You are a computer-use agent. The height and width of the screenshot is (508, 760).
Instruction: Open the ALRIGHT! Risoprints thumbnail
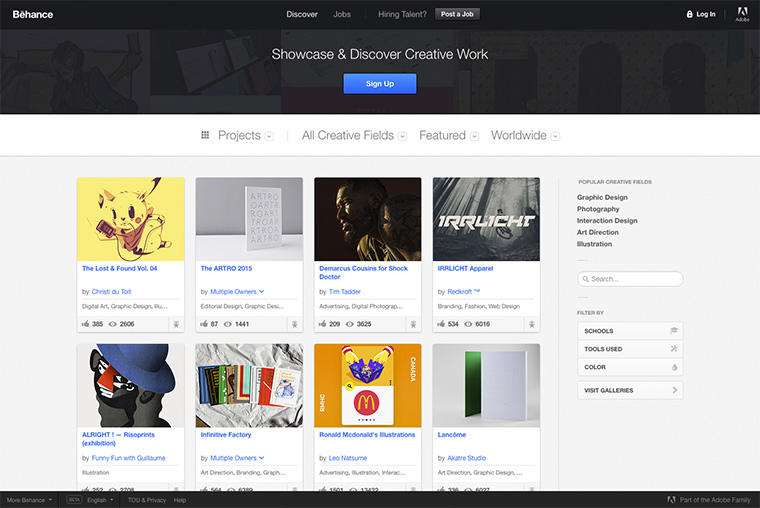pos(131,385)
